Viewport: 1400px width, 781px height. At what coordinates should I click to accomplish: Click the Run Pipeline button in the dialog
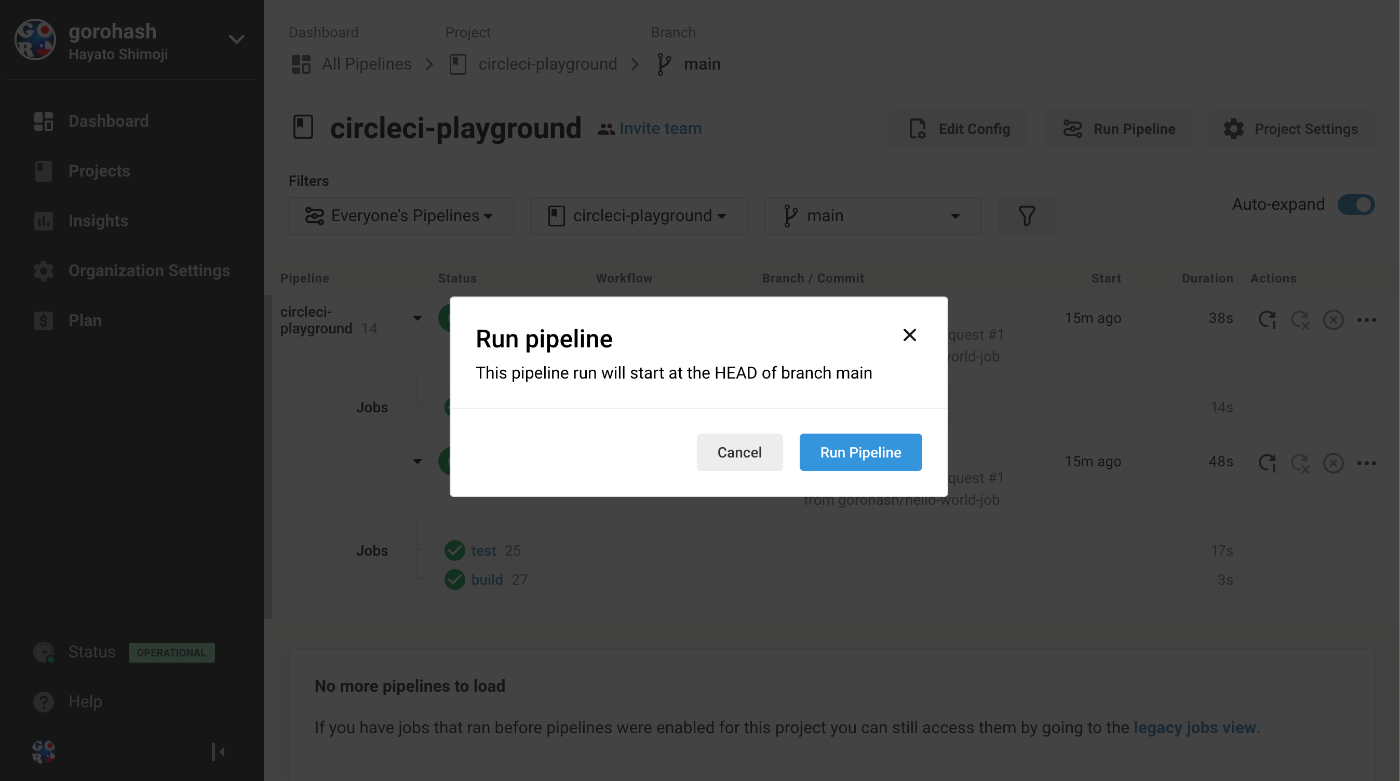point(860,452)
